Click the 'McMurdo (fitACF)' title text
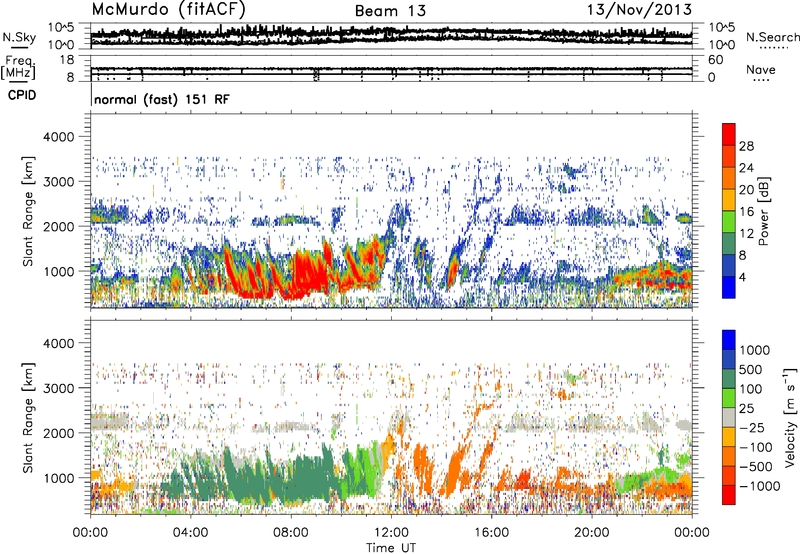 (169, 10)
